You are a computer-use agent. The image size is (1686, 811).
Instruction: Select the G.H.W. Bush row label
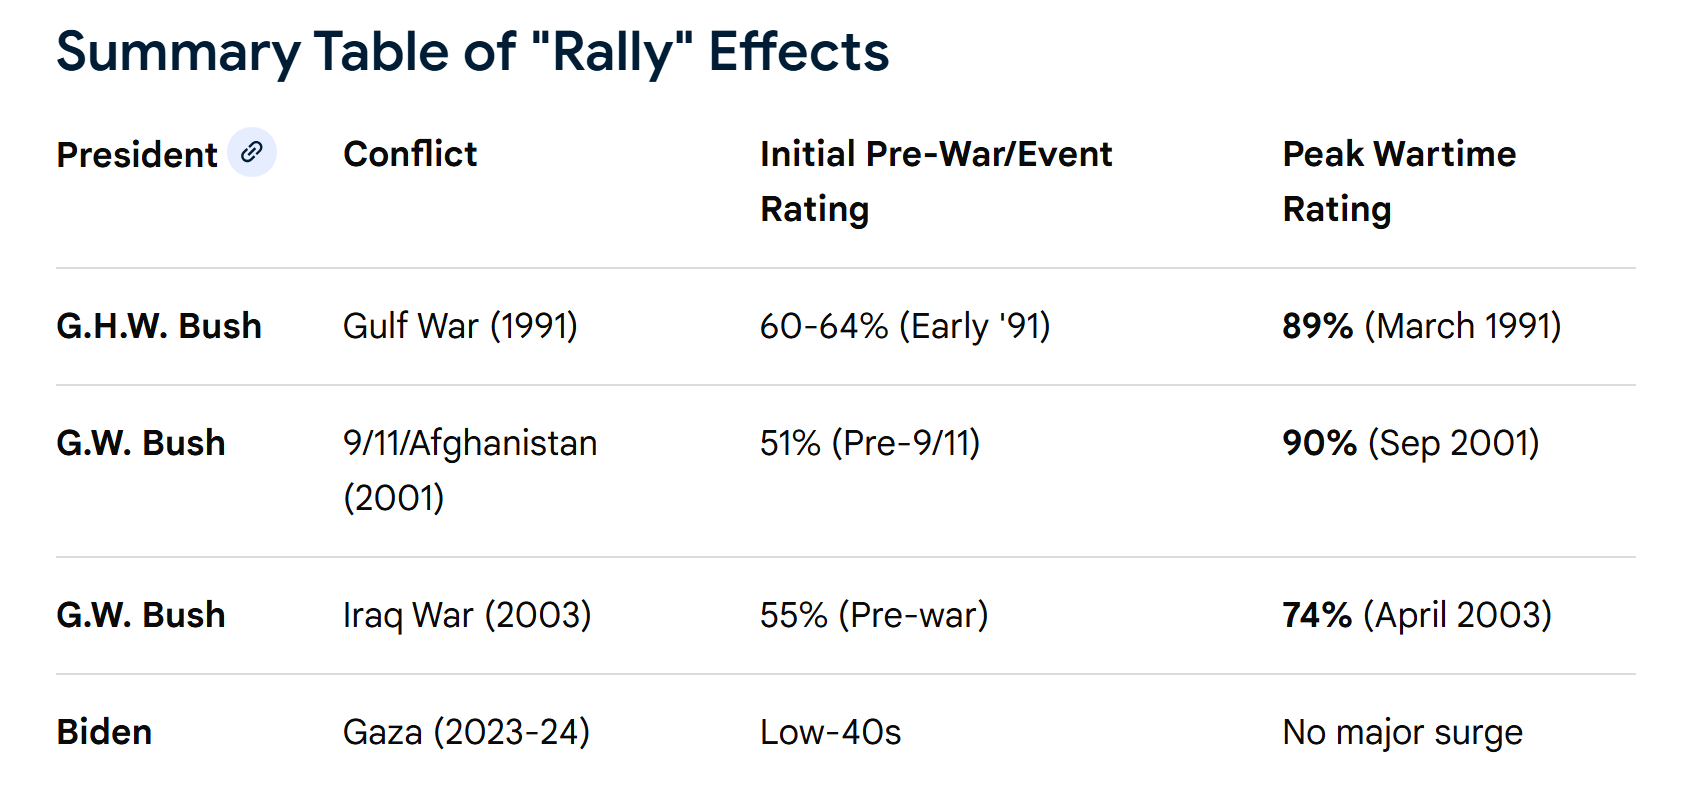click(159, 326)
